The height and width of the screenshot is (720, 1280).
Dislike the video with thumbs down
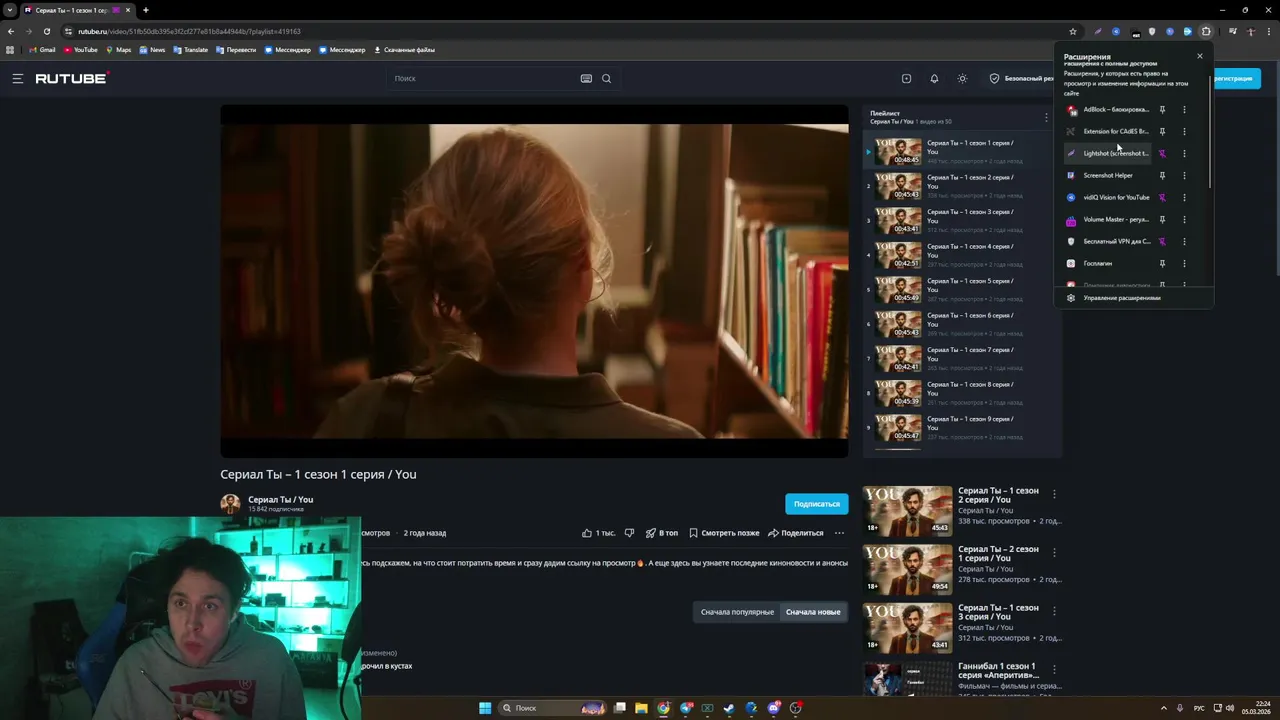[629, 533]
